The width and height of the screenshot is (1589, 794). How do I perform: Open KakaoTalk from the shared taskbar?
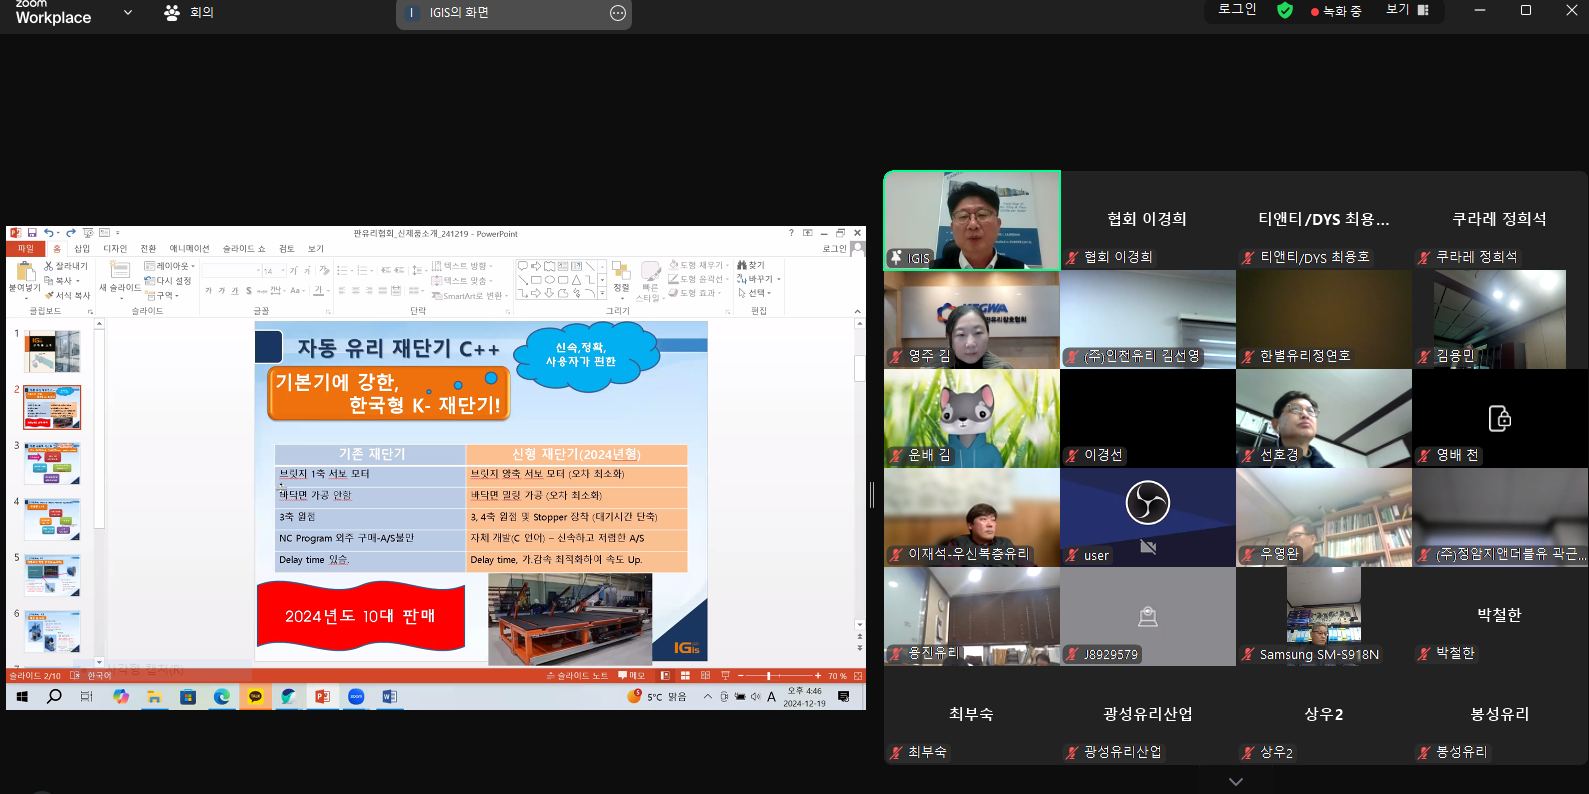point(255,697)
